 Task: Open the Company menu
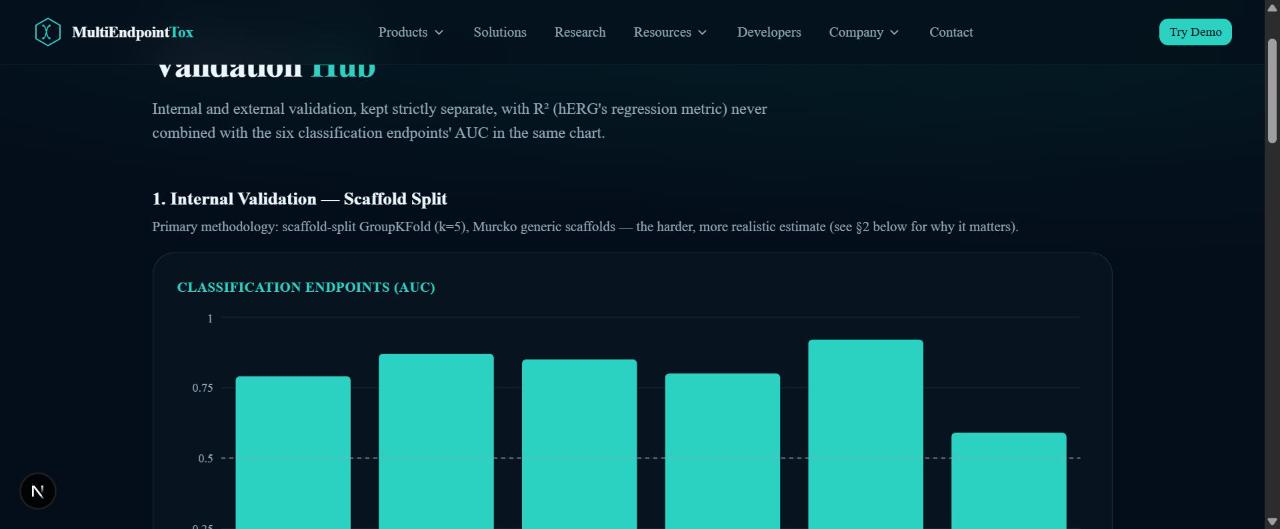pos(864,32)
